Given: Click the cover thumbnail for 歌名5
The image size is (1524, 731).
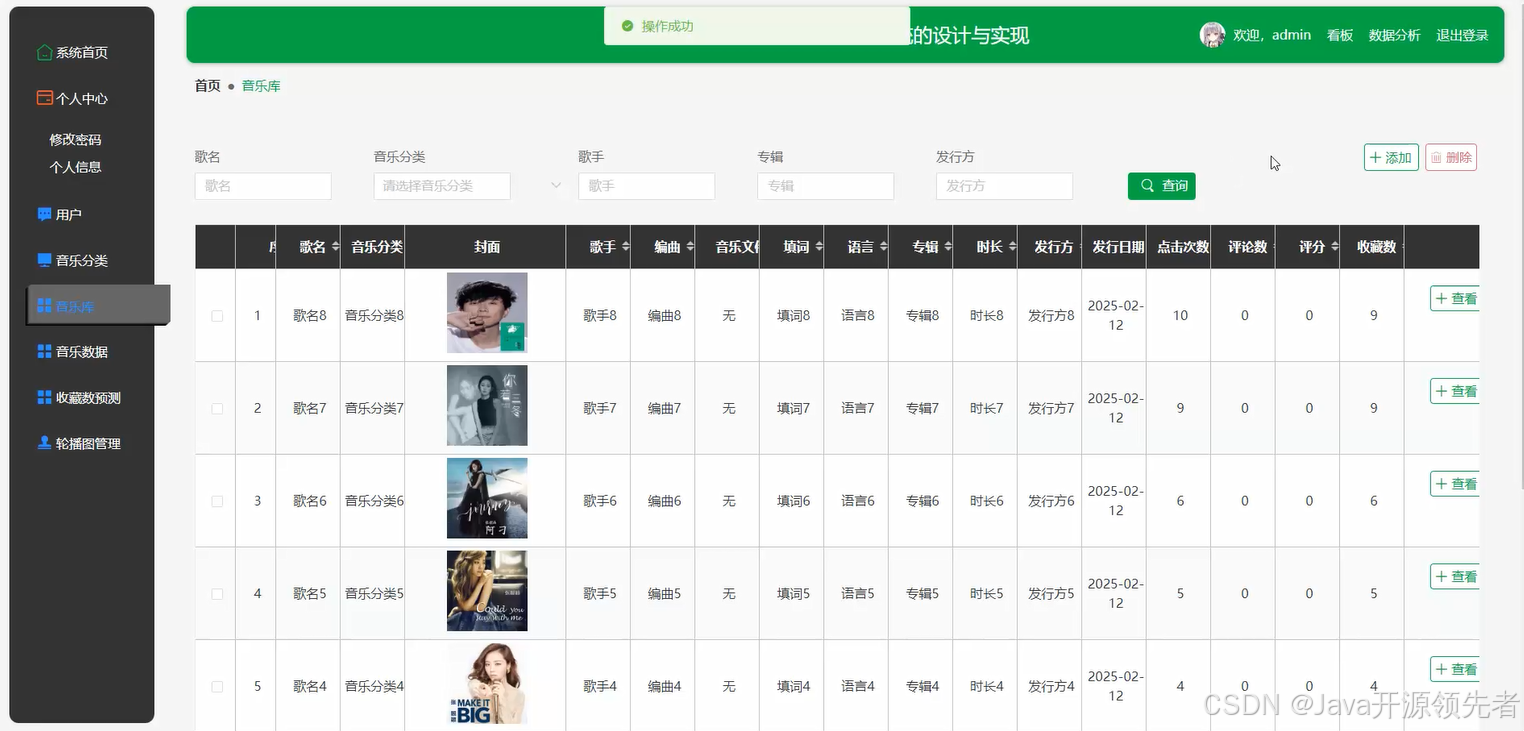Looking at the screenshot, I should click(x=487, y=591).
